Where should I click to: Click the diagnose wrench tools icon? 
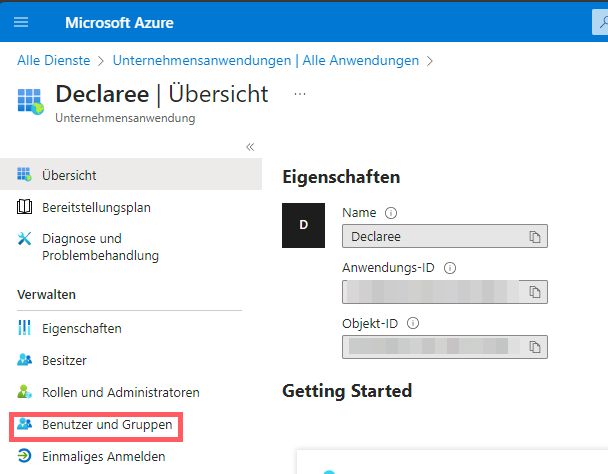click(x=24, y=239)
